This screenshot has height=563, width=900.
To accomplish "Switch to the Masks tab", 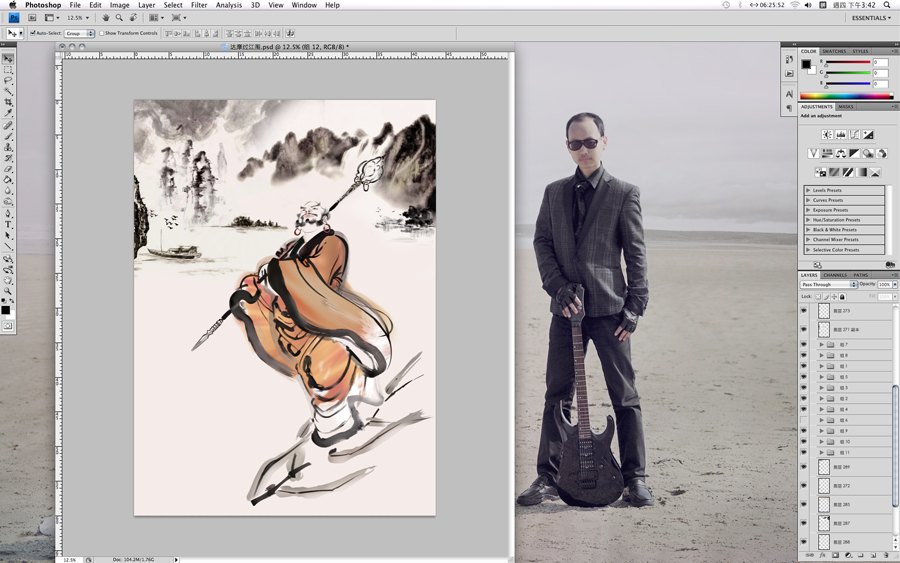I will (845, 107).
